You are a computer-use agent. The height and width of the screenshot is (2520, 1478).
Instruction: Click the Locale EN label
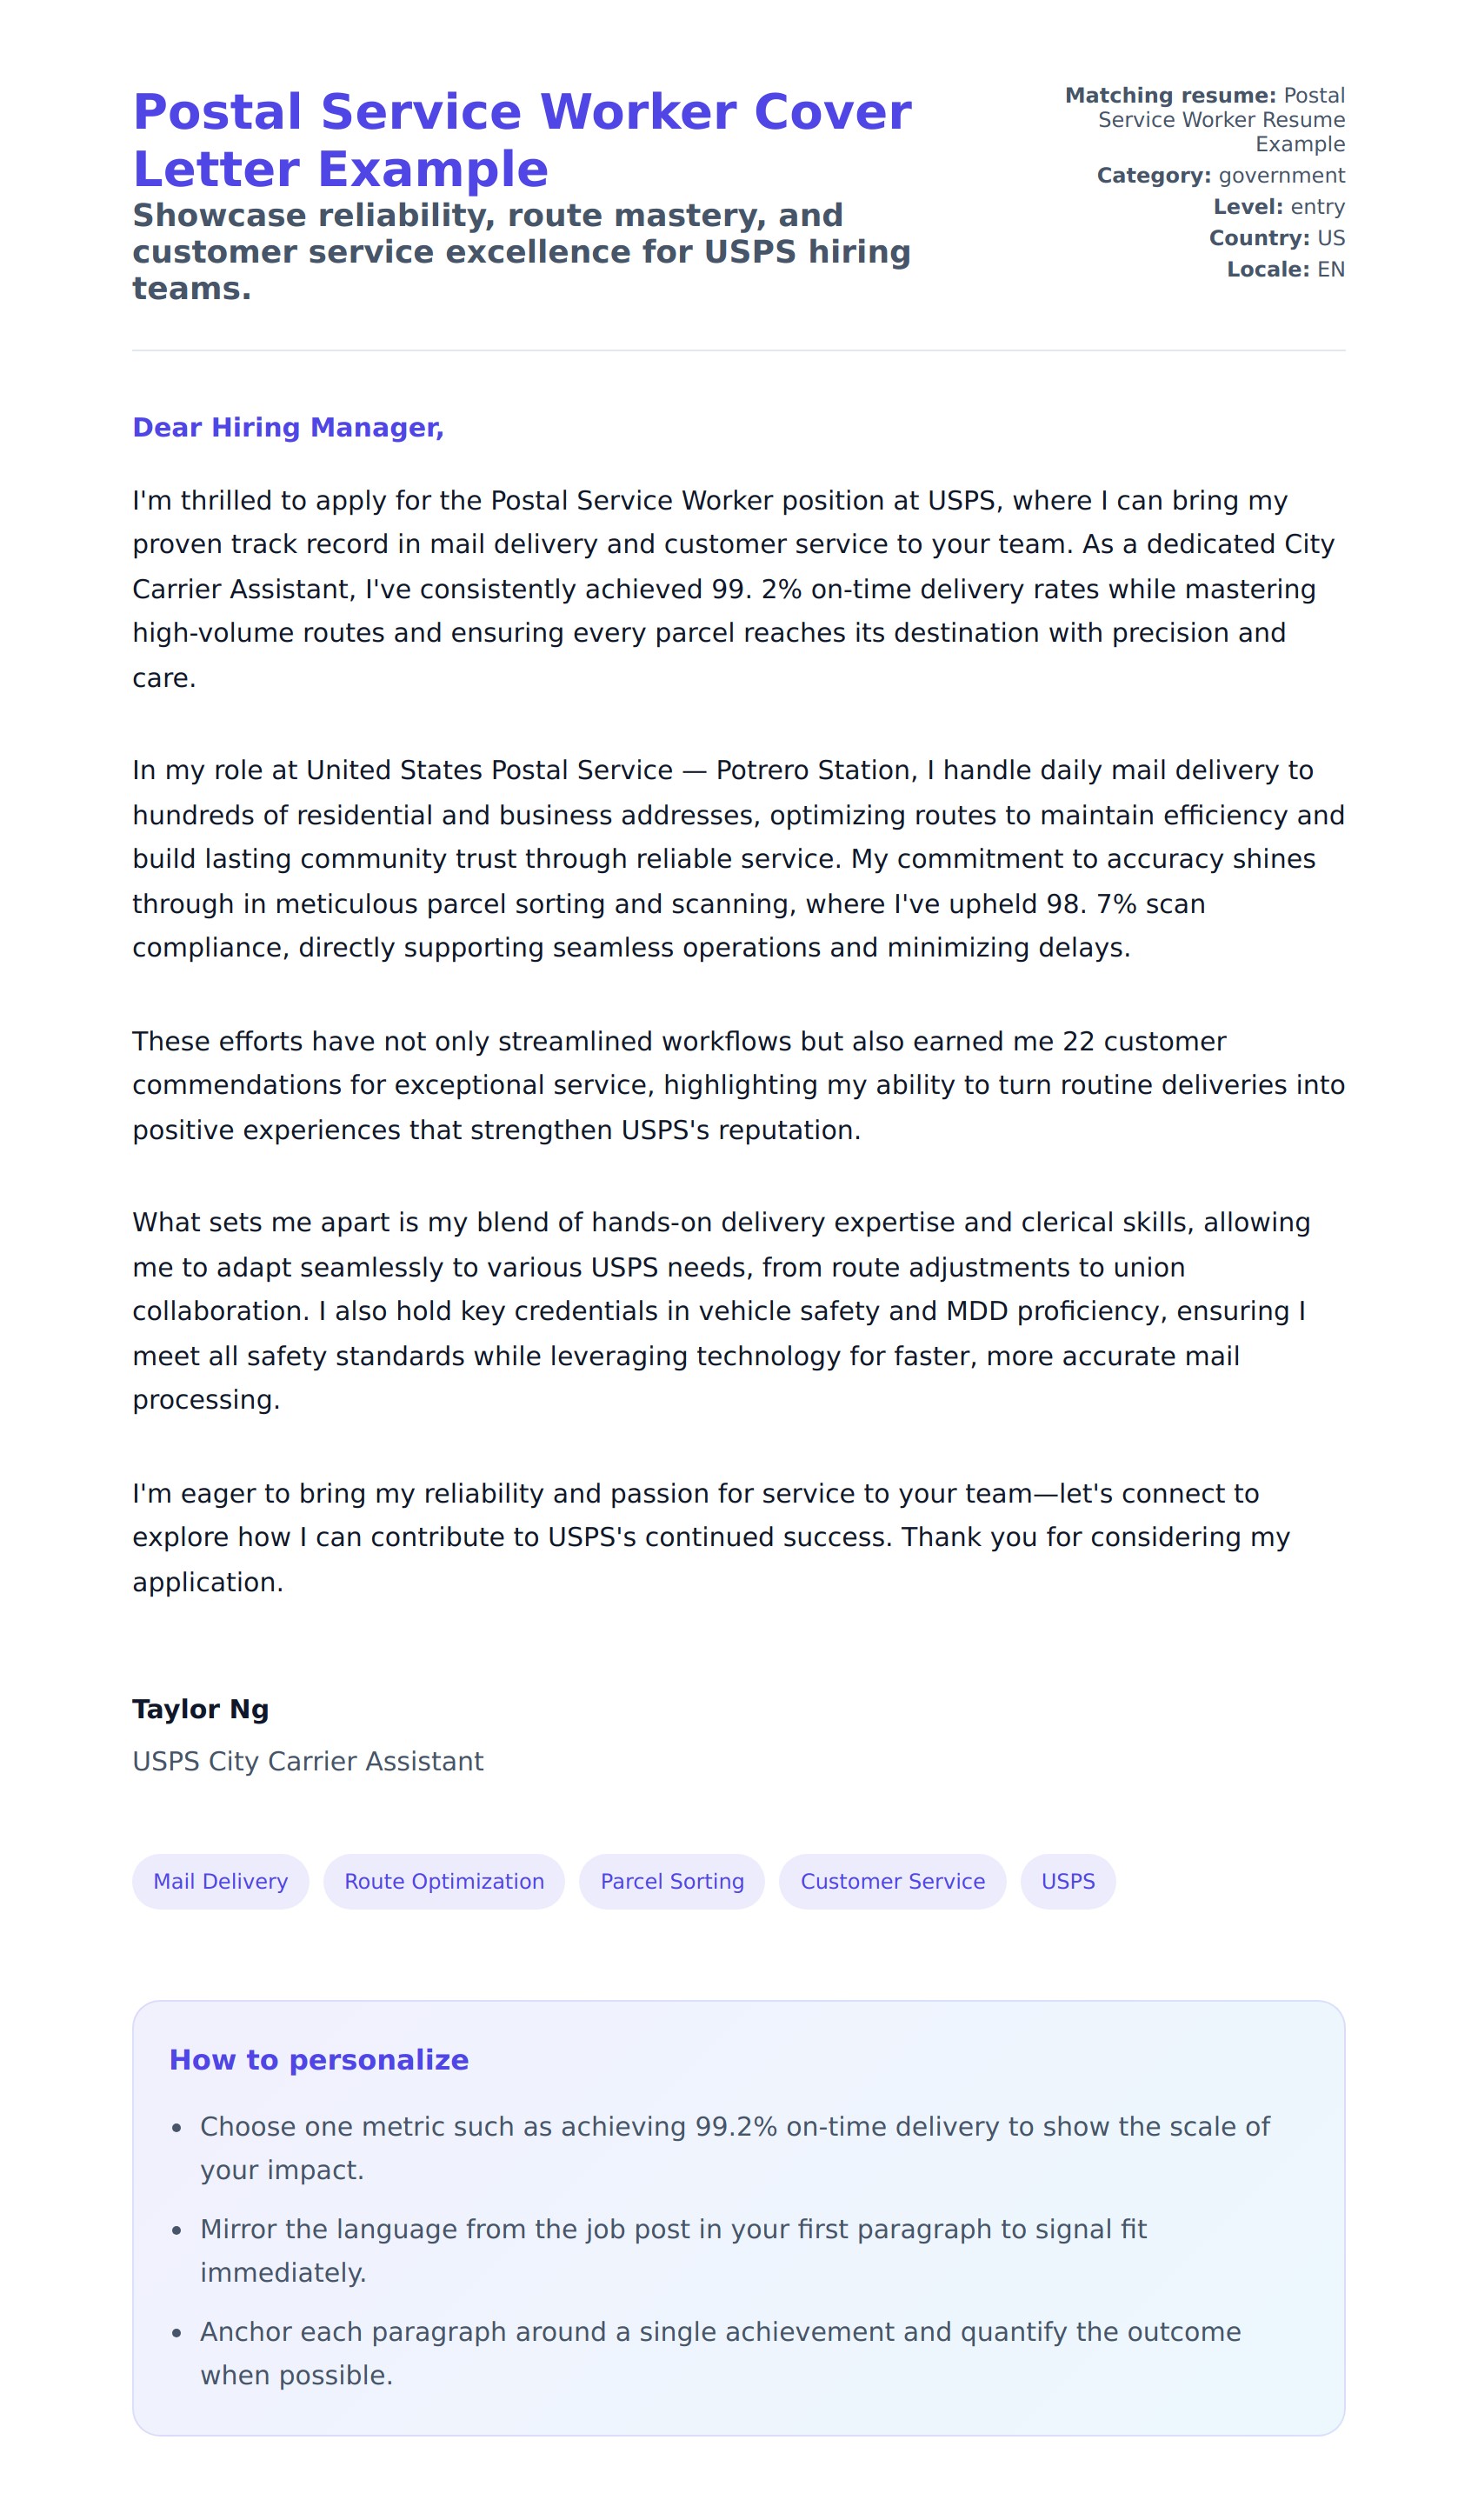tap(1285, 269)
